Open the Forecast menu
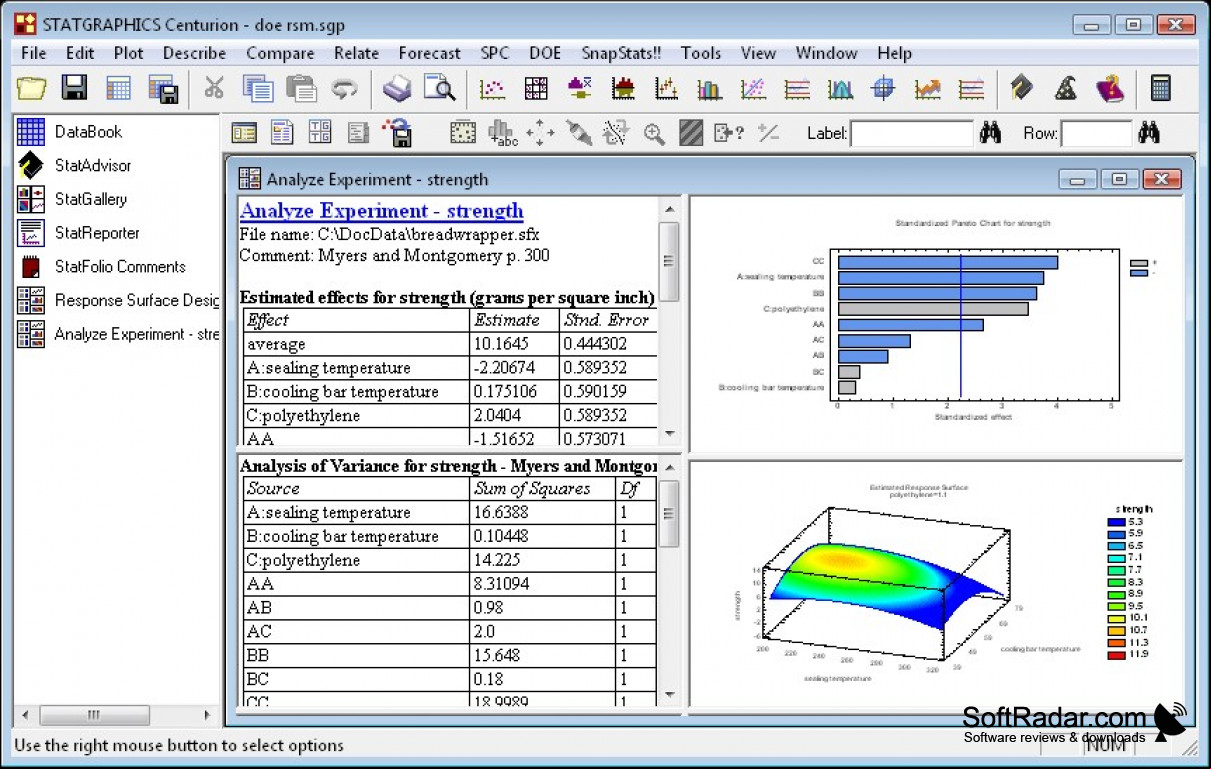 point(430,53)
